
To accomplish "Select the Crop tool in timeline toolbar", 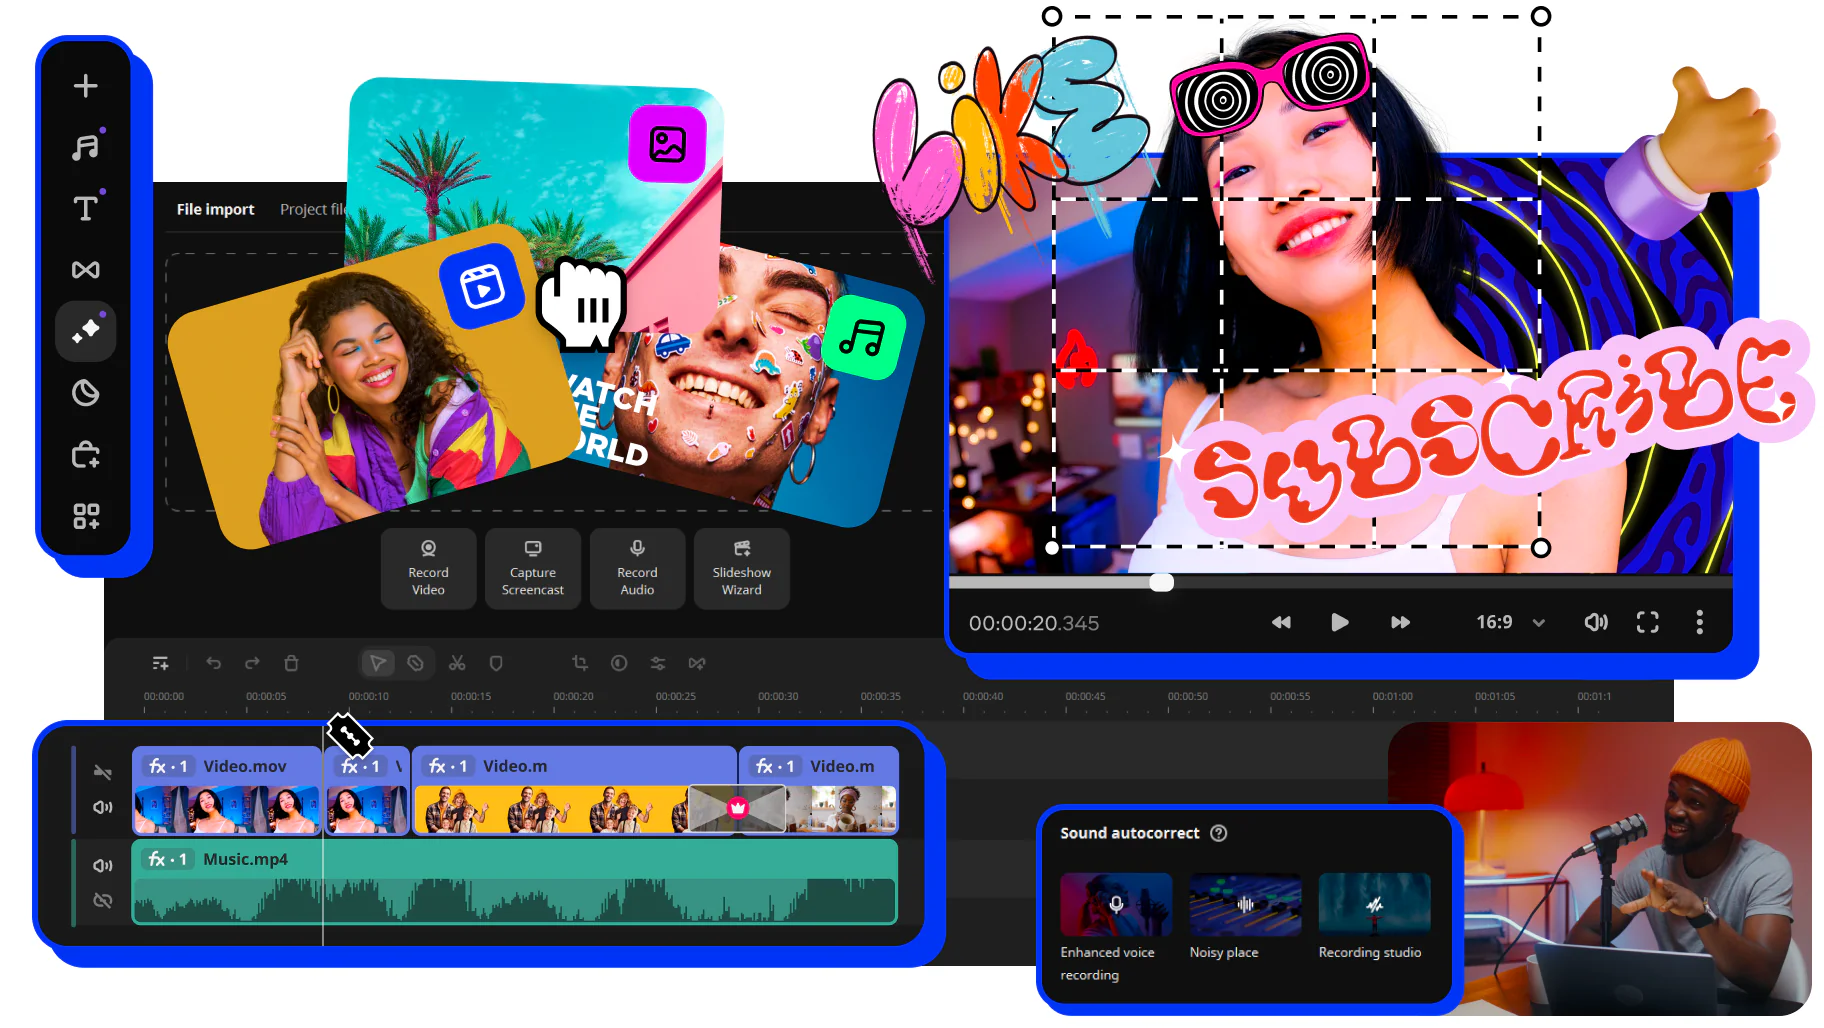I will point(579,663).
